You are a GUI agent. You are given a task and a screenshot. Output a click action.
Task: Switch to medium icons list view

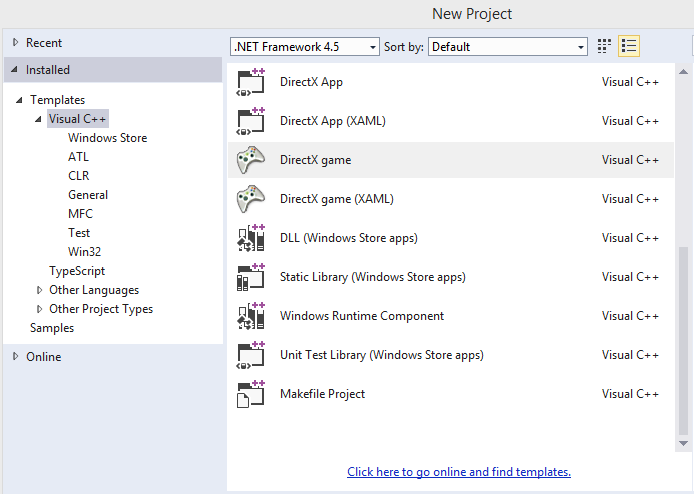629,46
